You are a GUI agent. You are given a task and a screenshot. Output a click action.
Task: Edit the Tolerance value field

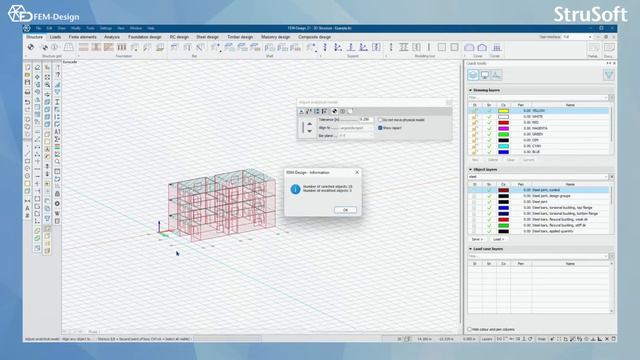click(365, 120)
